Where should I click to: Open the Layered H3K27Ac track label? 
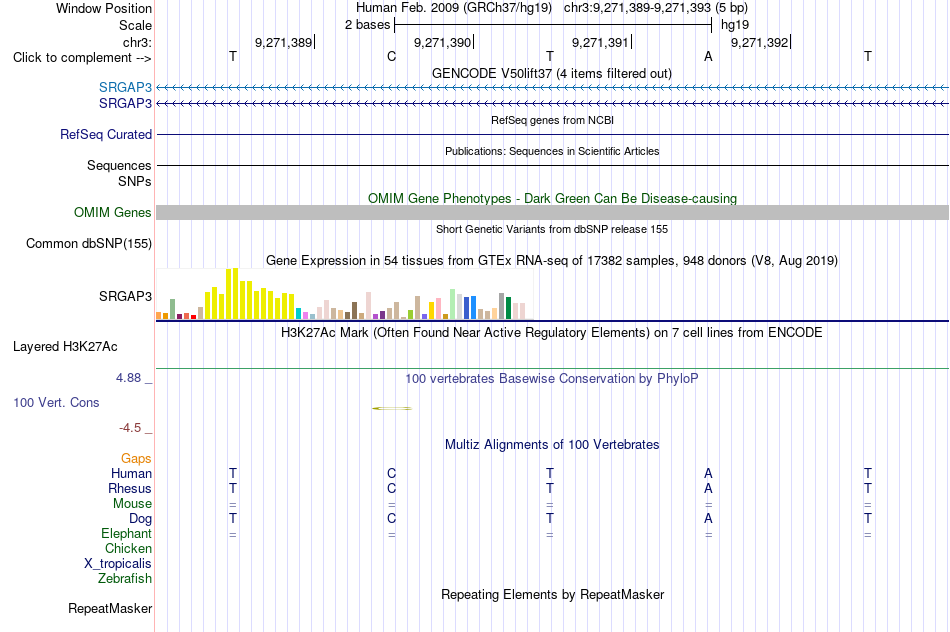click(65, 347)
